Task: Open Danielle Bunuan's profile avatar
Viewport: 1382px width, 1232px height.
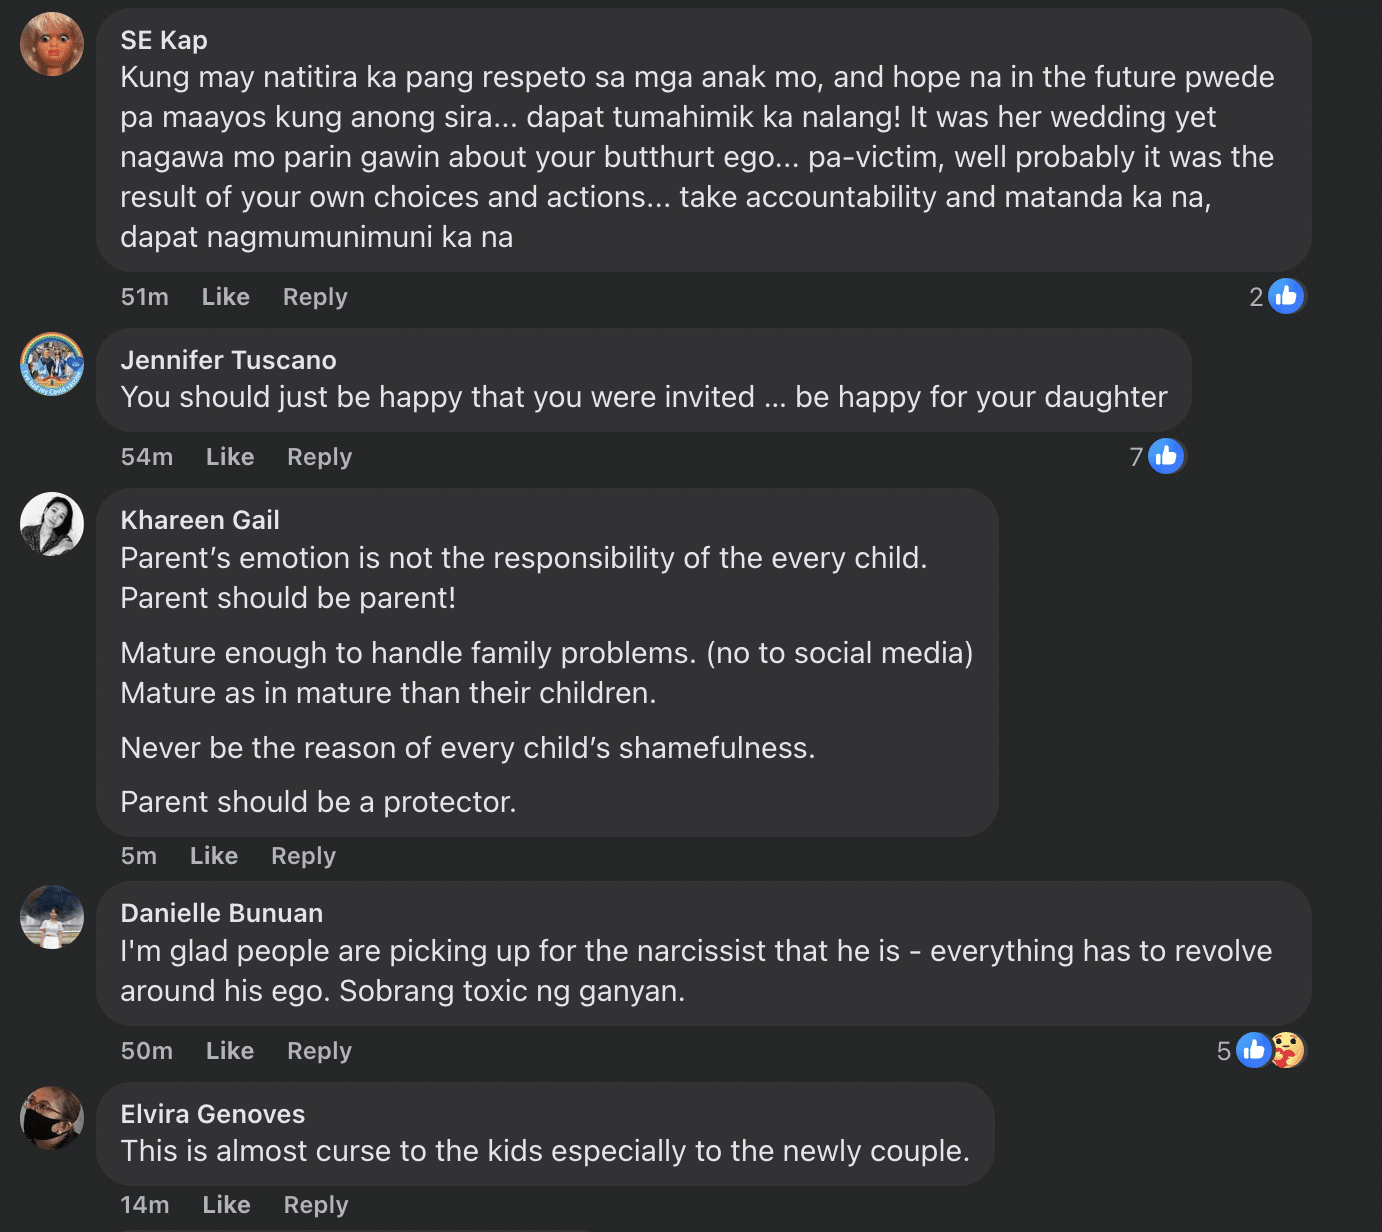Action: [52, 917]
